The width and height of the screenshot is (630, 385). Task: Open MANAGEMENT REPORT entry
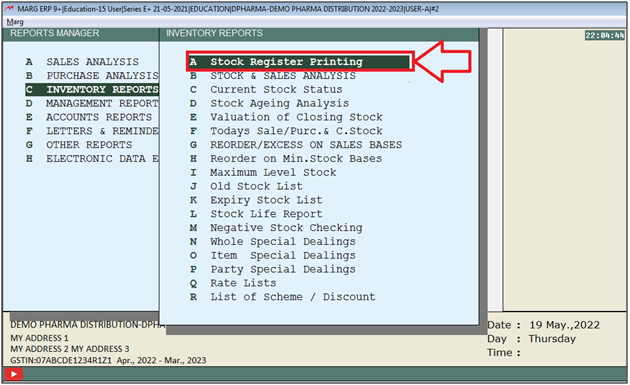pos(102,103)
